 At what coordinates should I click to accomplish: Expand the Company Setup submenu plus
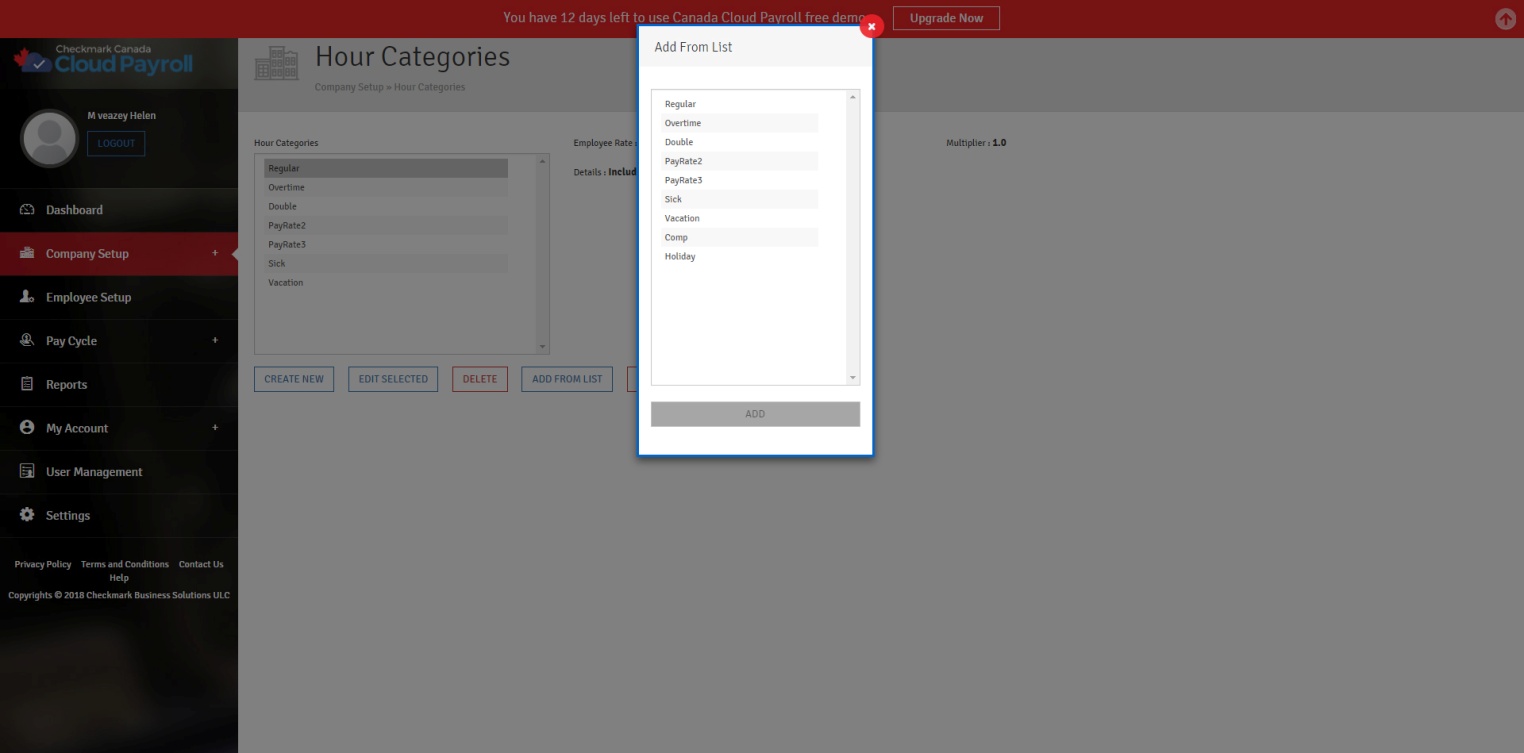(x=215, y=253)
